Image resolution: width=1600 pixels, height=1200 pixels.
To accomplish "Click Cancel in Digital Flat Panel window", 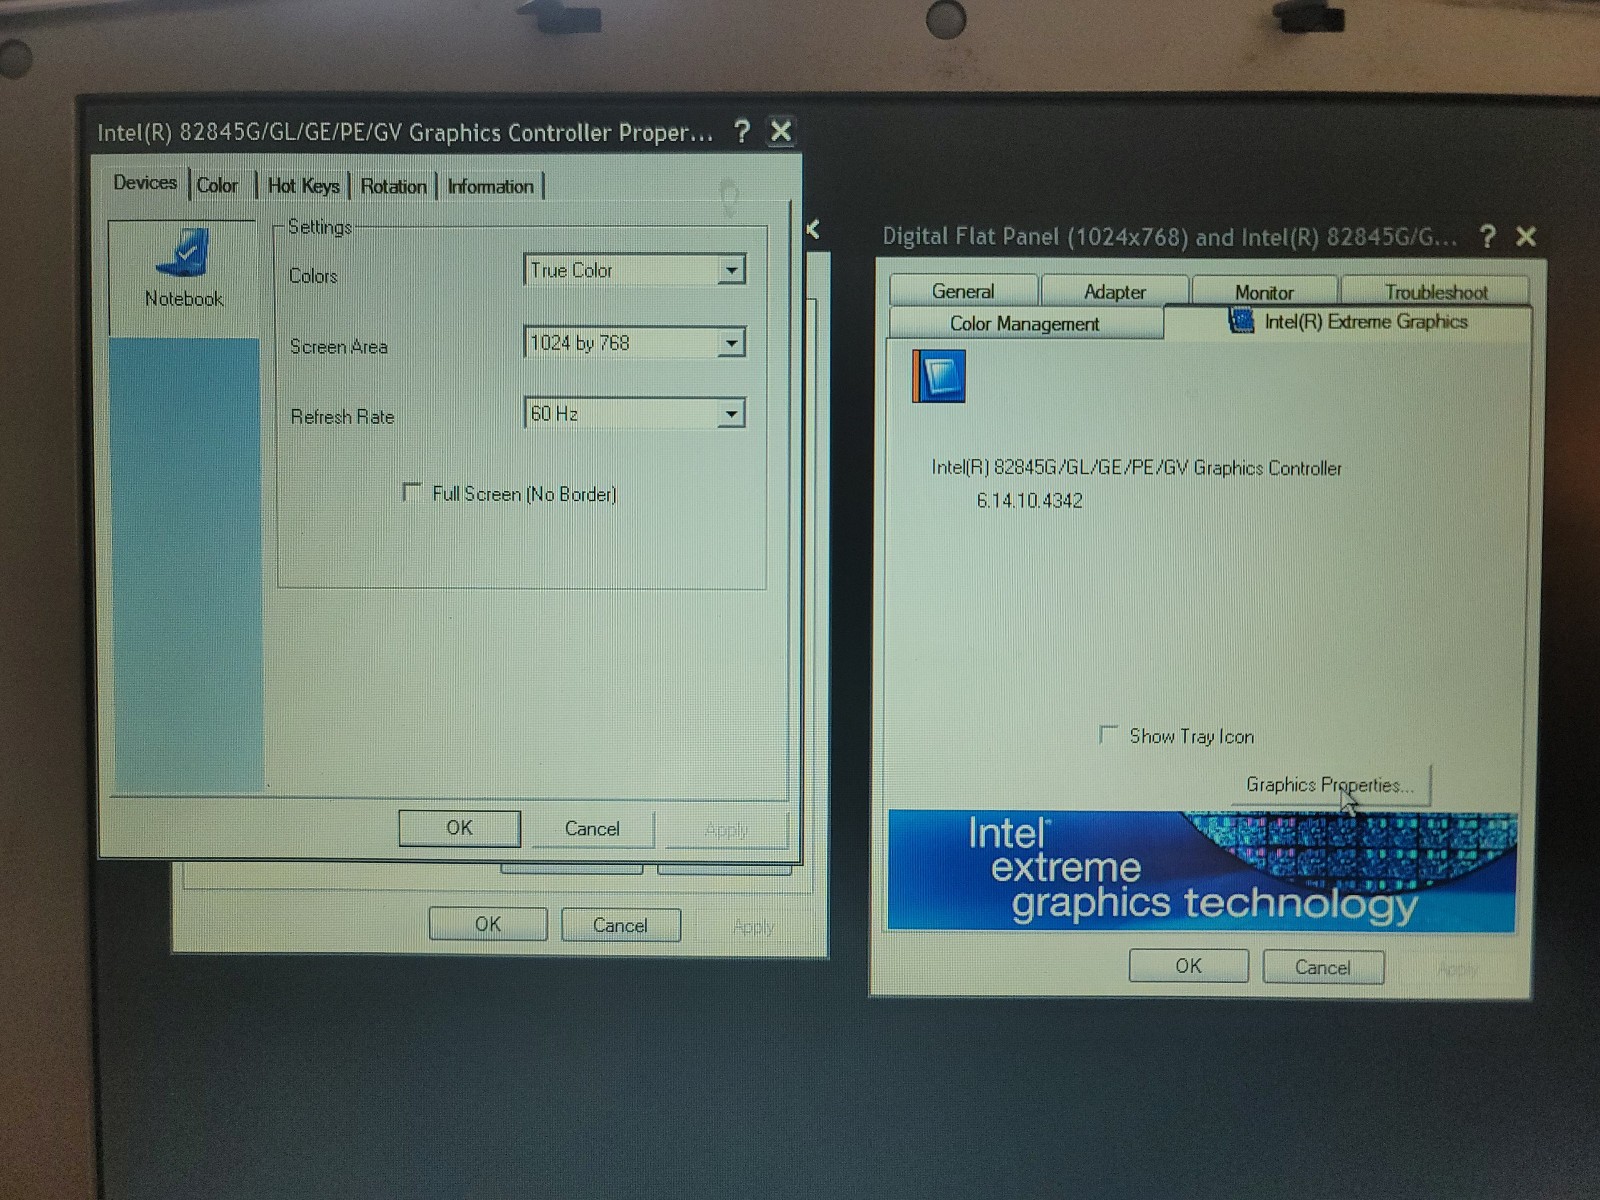I will pyautogui.click(x=1322, y=967).
